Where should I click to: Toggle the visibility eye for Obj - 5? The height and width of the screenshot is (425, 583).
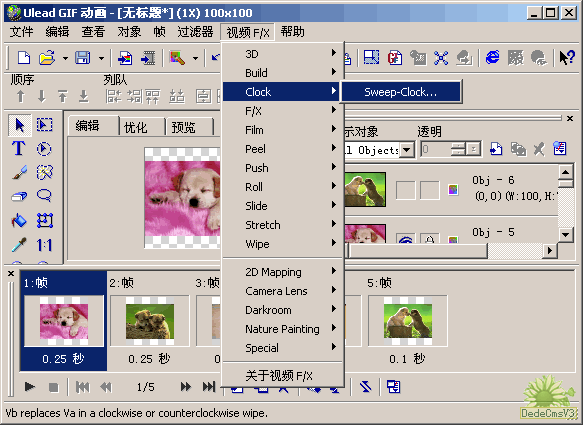pyautogui.click(x=406, y=239)
